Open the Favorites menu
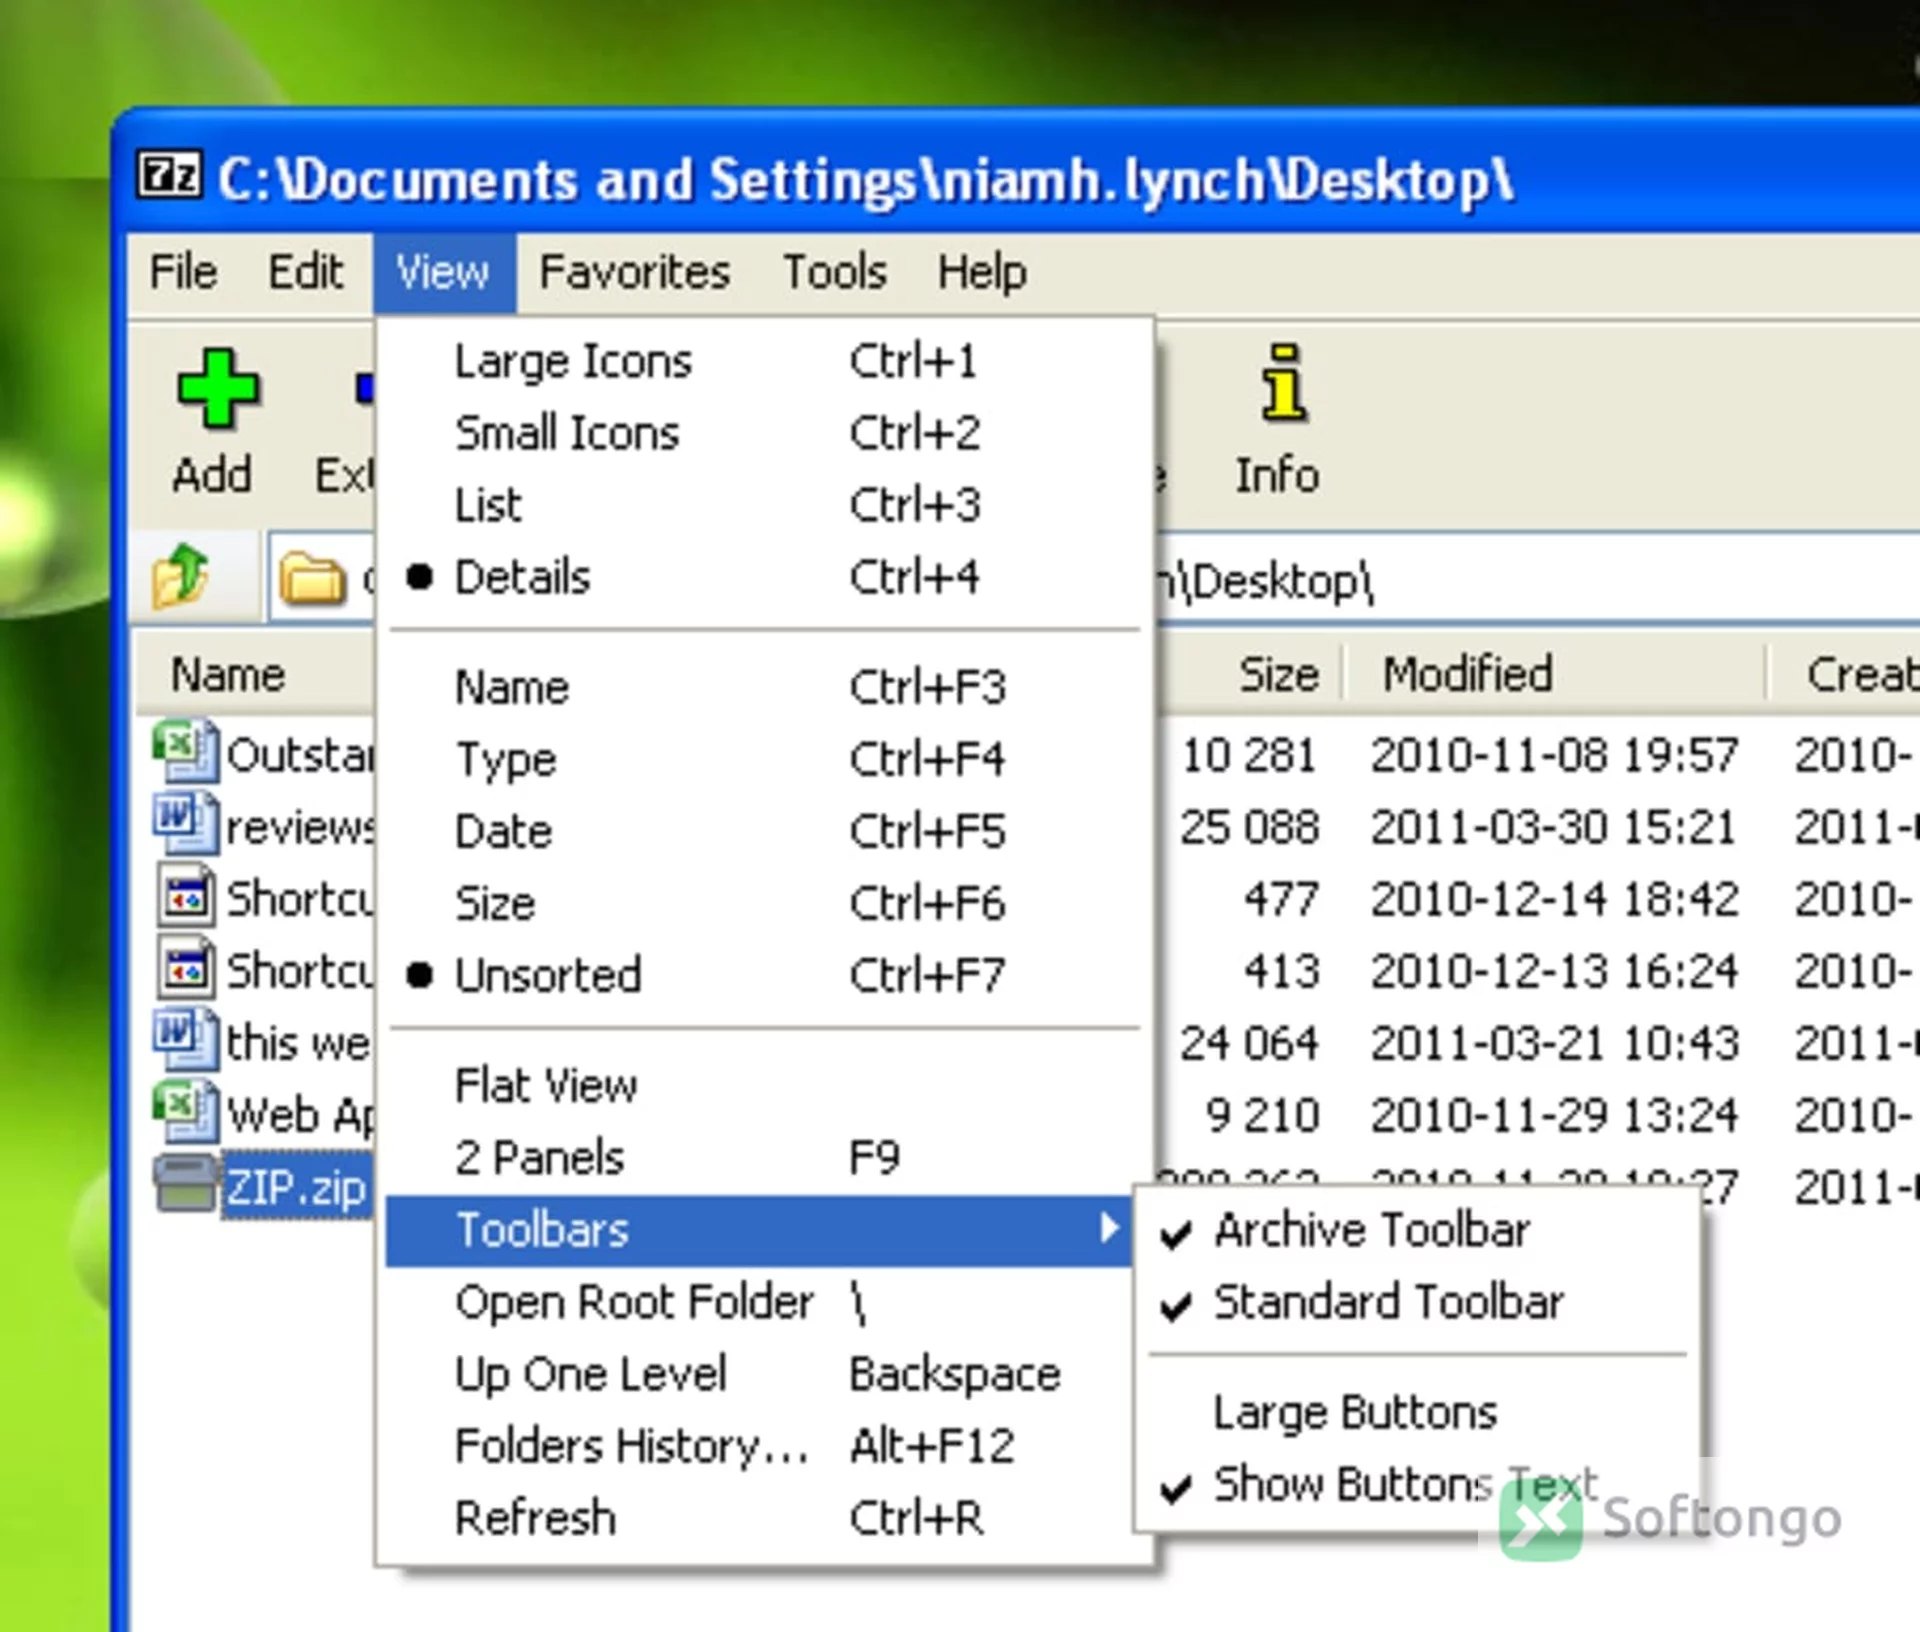Image resolution: width=1920 pixels, height=1632 pixels. point(635,272)
